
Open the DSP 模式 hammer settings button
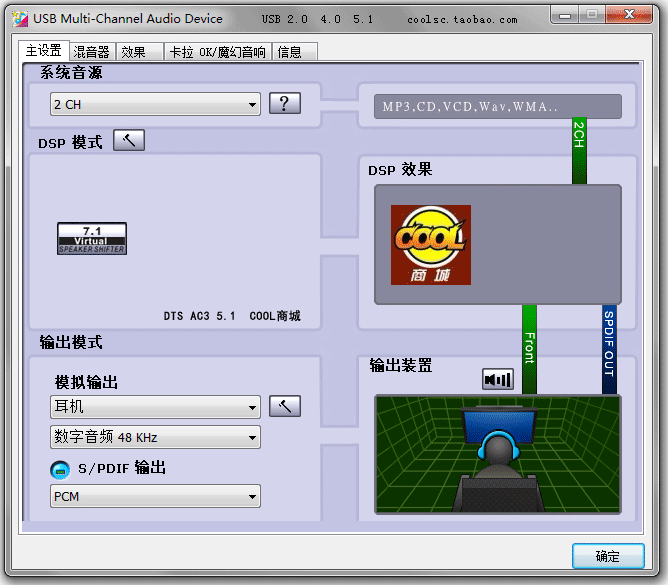(129, 140)
